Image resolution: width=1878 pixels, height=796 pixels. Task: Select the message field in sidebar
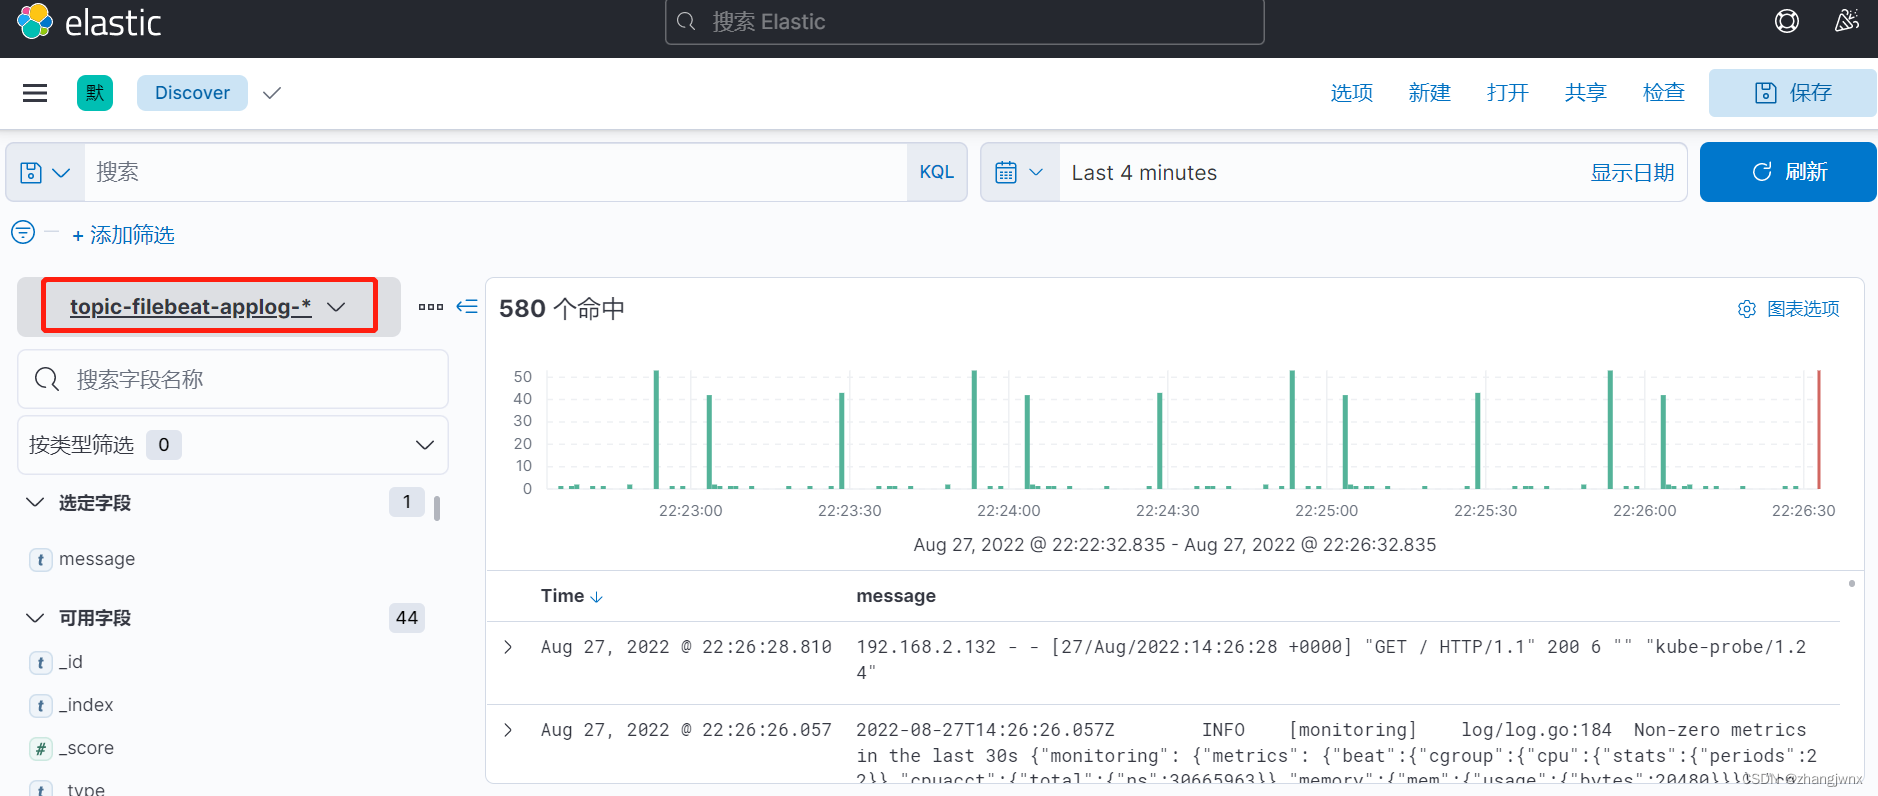coord(97,560)
